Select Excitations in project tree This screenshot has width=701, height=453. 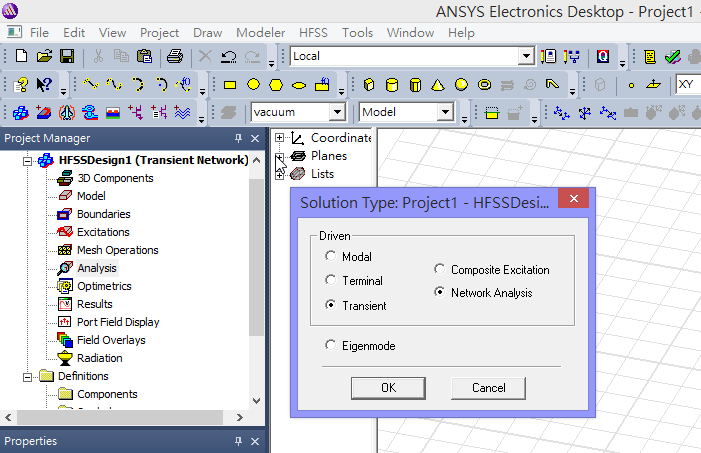pyautogui.click(x=103, y=232)
